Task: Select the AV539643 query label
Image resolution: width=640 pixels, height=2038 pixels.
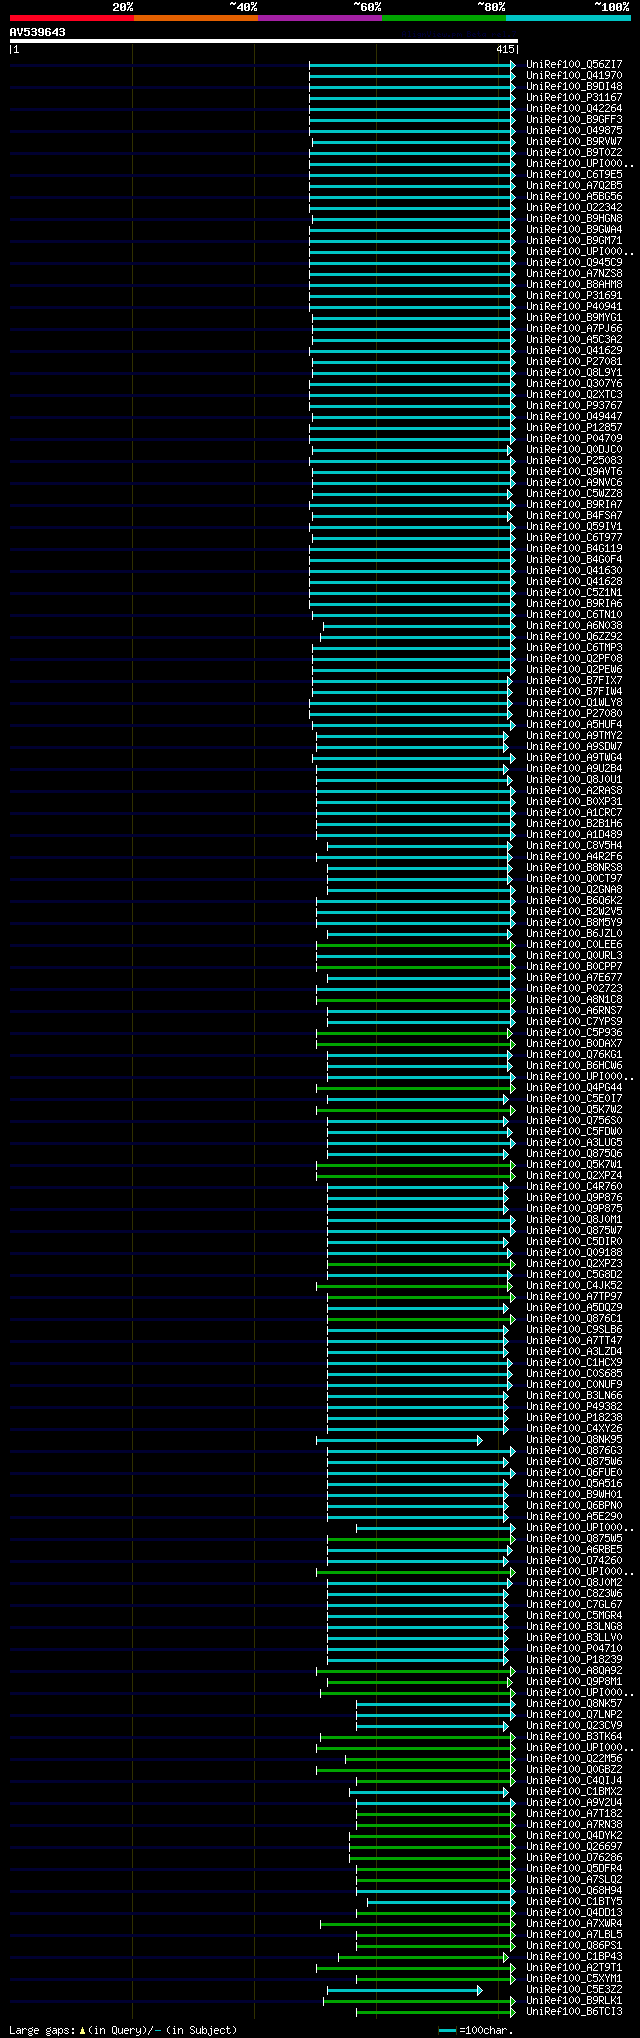Action: 38,32
